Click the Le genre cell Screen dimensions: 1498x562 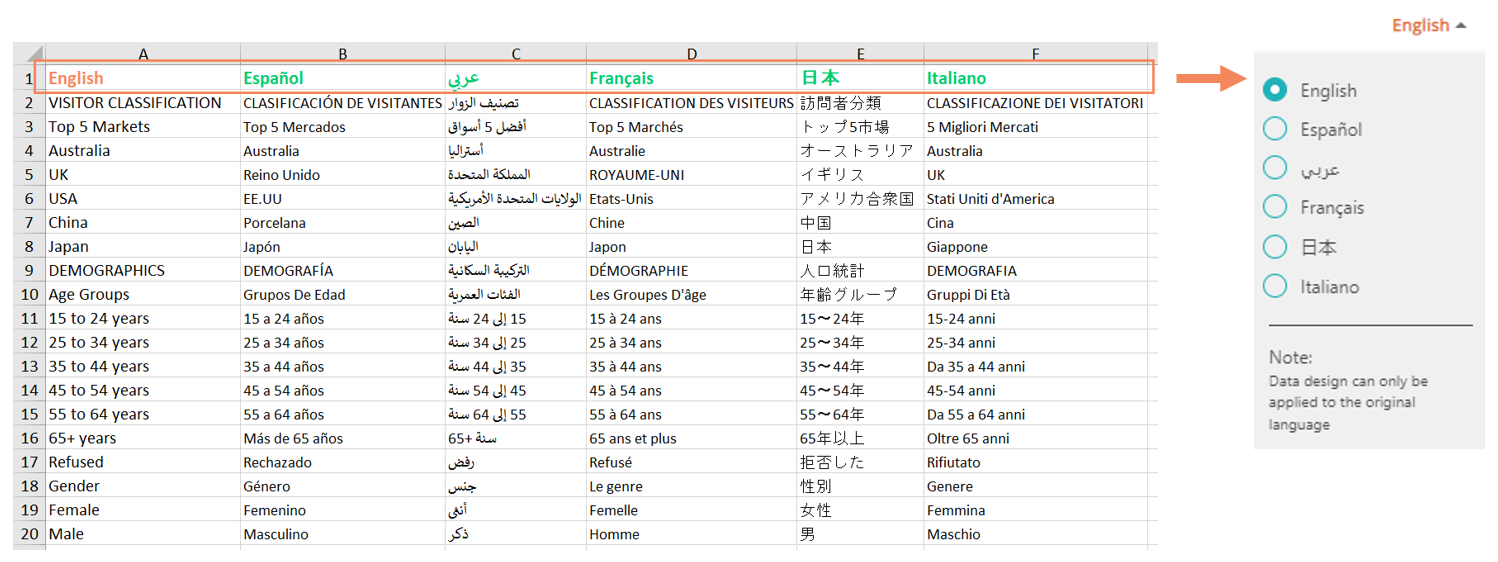coord(692,486)
